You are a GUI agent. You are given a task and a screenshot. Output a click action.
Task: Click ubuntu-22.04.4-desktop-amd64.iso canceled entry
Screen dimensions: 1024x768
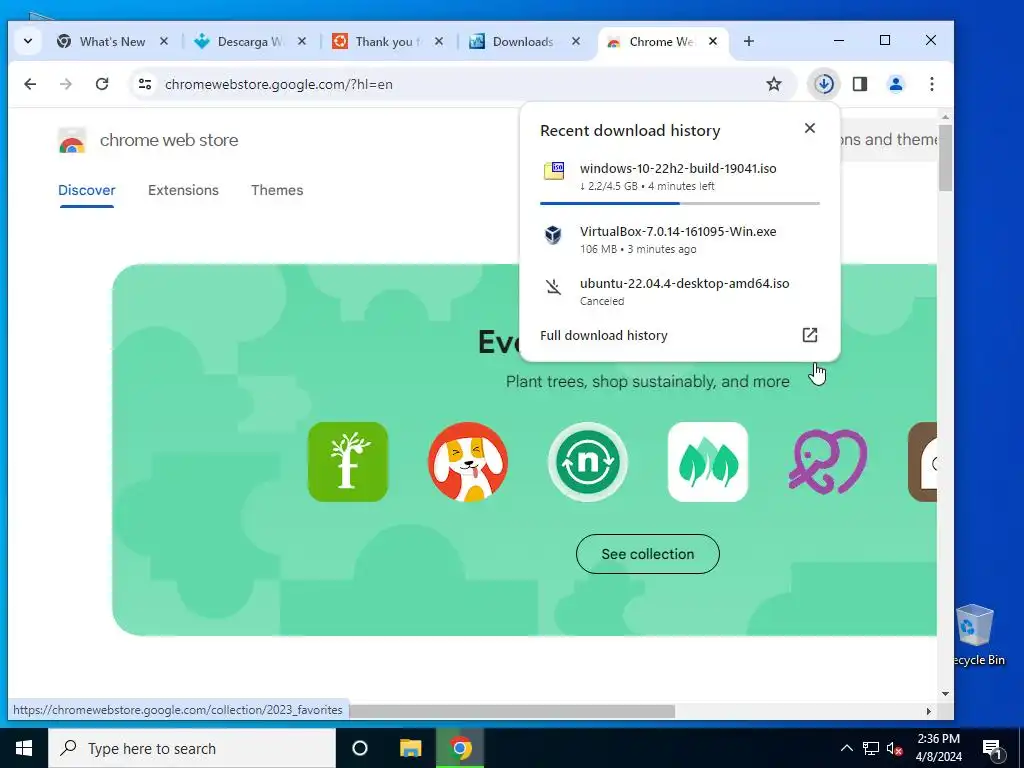680,291
